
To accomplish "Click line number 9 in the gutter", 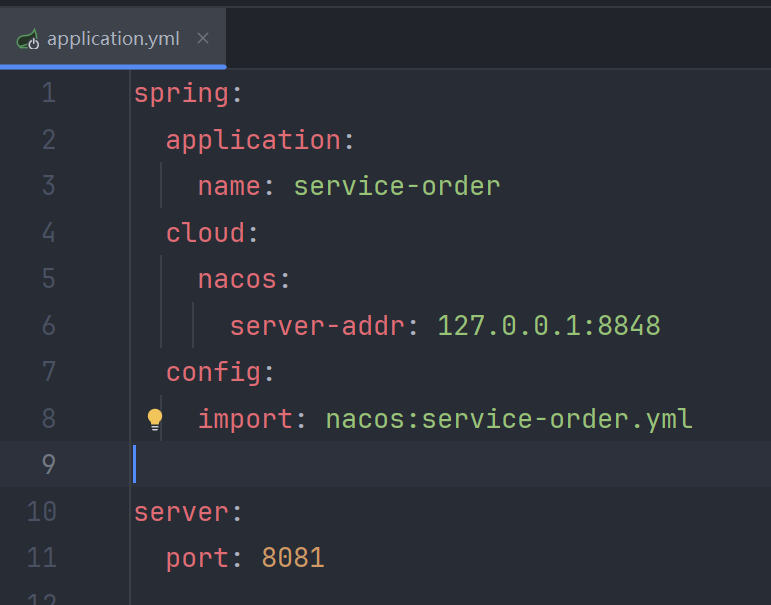I will coord(49,464).
